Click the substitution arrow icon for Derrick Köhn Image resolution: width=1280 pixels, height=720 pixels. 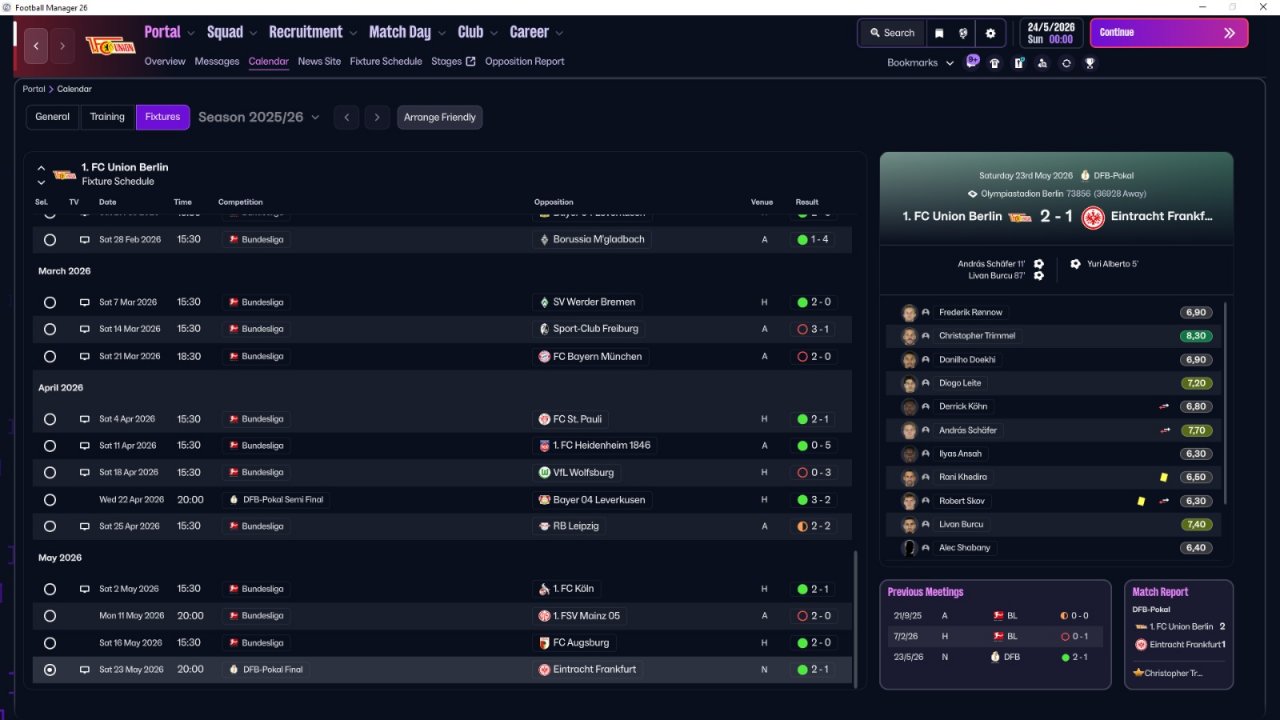1164,407
